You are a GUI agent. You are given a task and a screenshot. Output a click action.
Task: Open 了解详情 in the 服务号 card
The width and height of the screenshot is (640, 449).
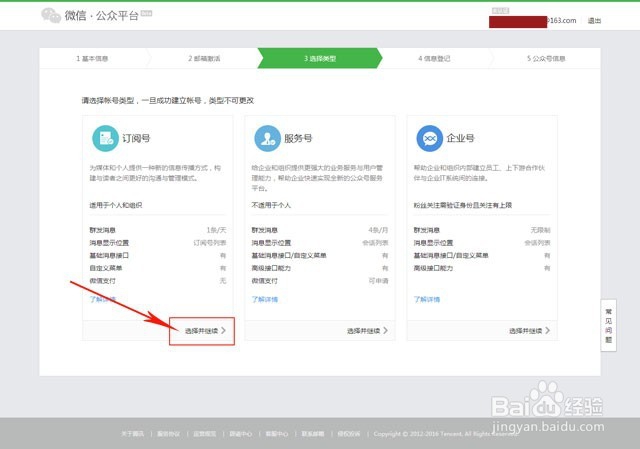(264, 299)
